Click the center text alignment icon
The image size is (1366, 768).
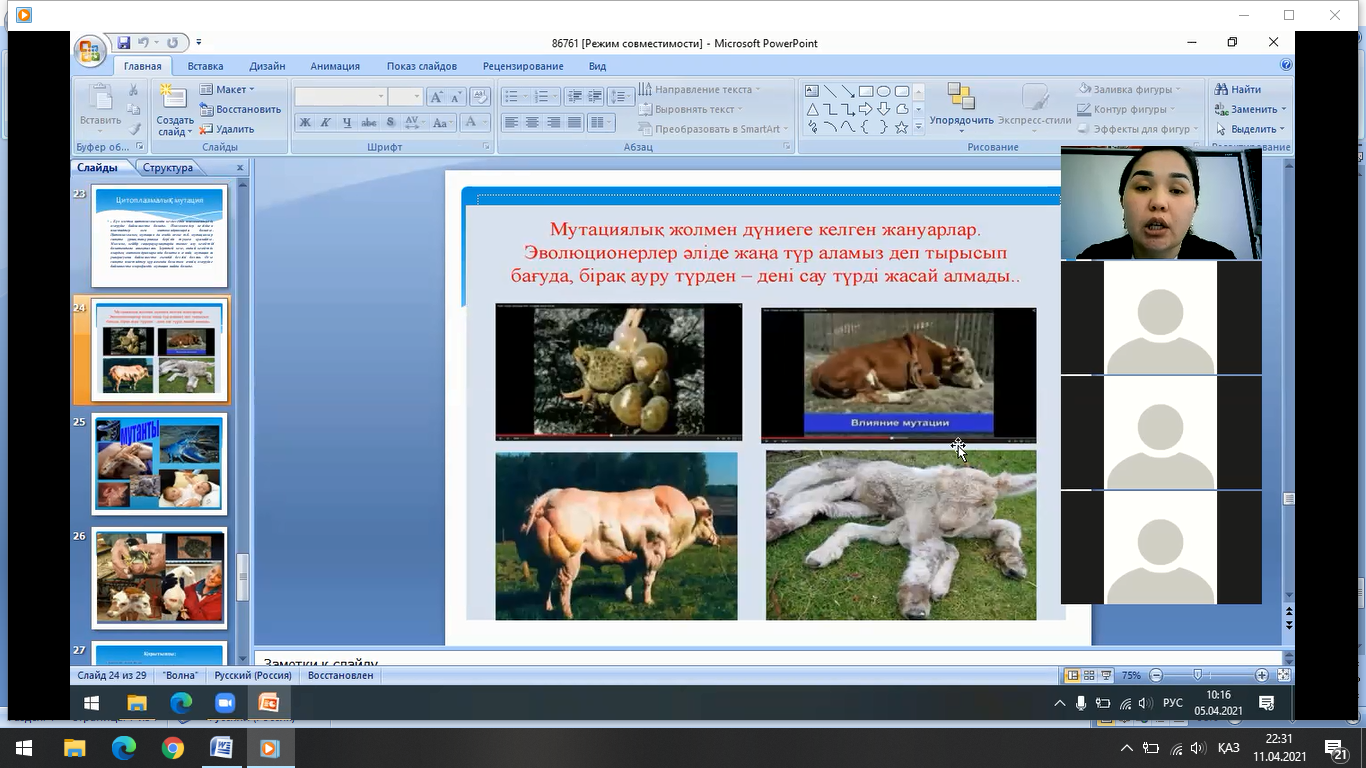(532, 122)
